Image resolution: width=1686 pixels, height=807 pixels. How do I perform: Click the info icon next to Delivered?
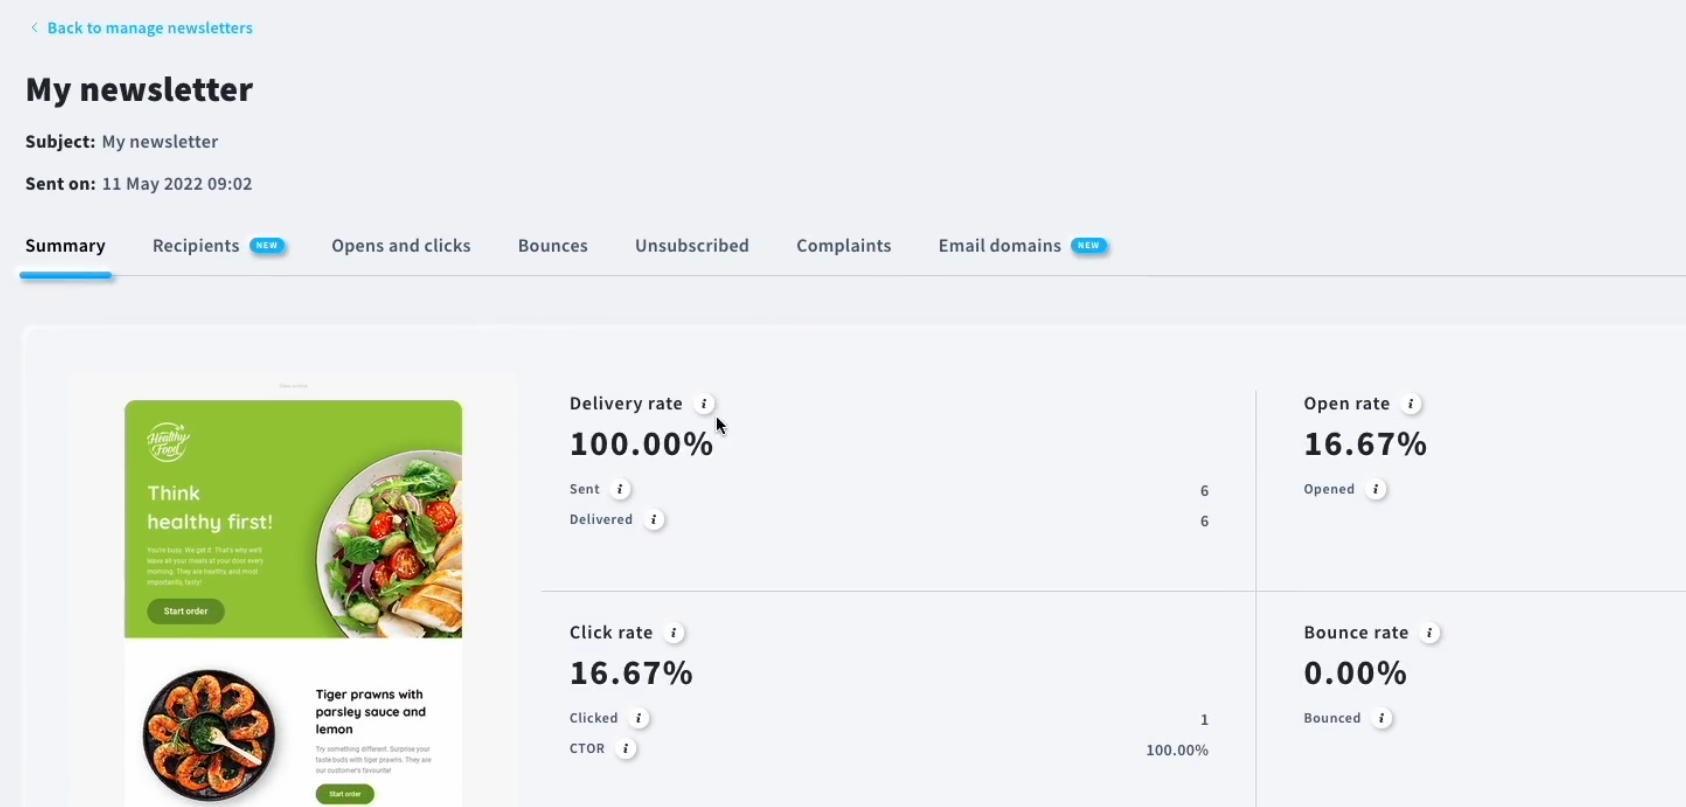(x=654, y=520)
